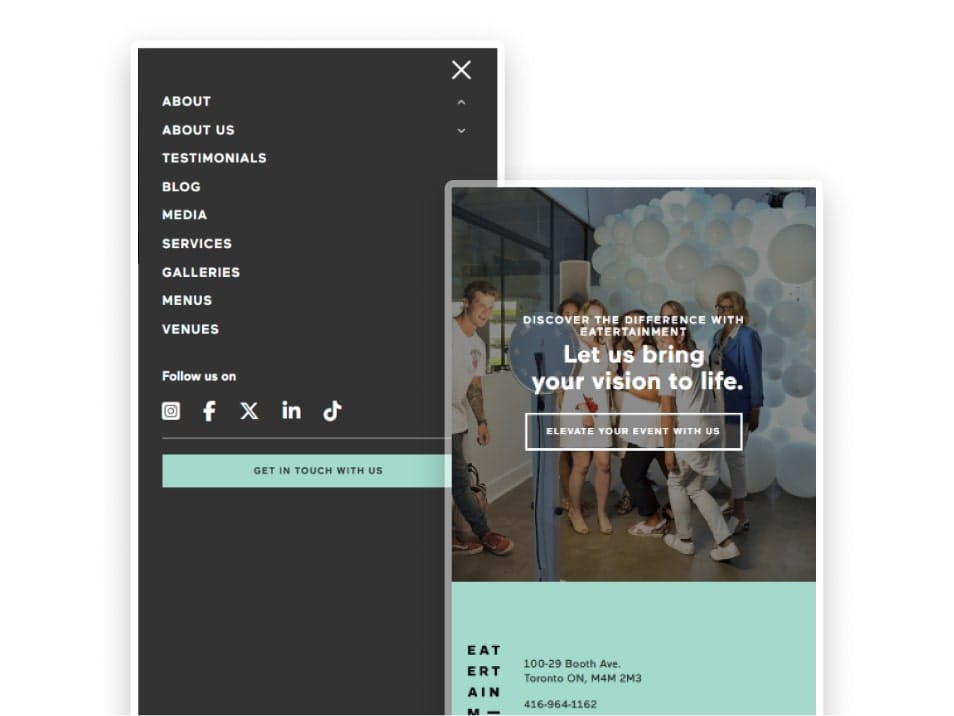Screen dimensions: 954x716
Task: Click Get In Touch With Us button
Action: point(307,471)
